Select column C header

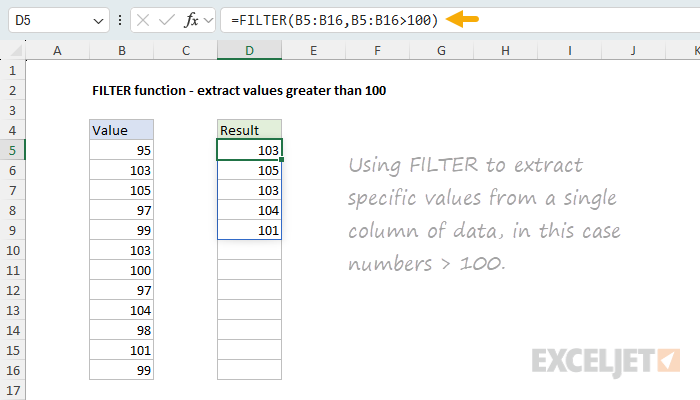point(186,50)
